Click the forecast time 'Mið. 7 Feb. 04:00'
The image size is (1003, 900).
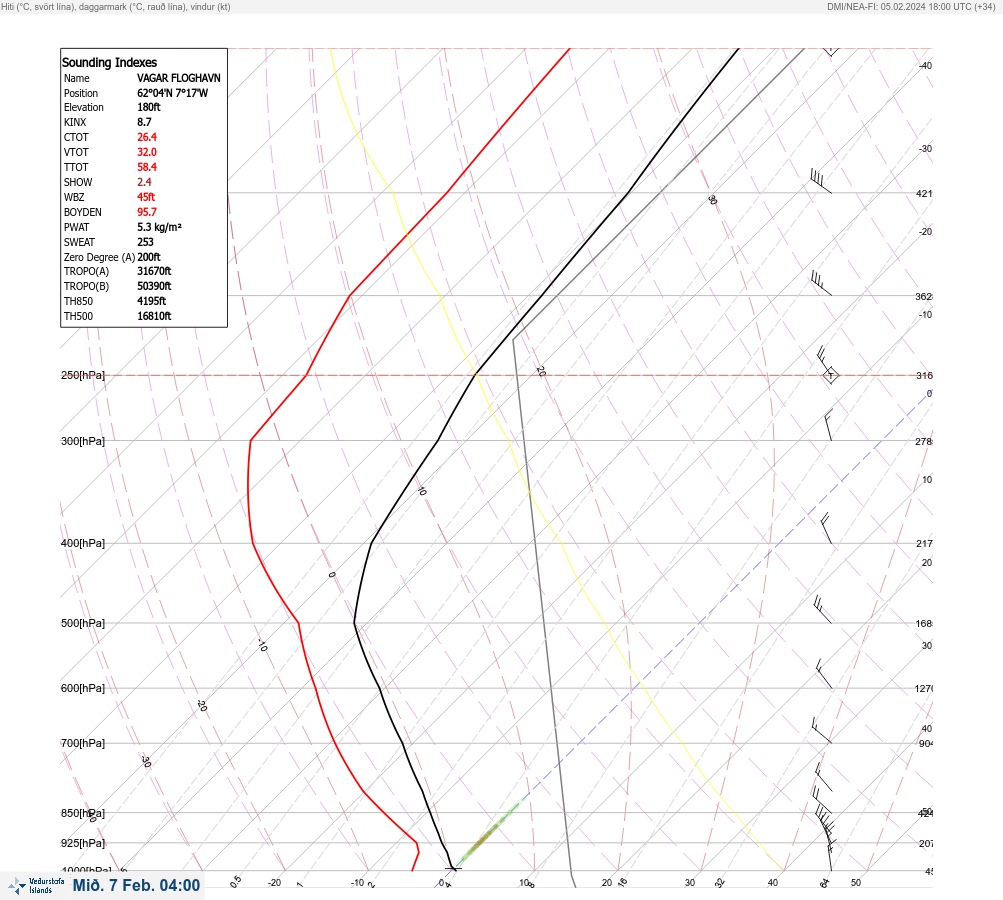(136, 885)
